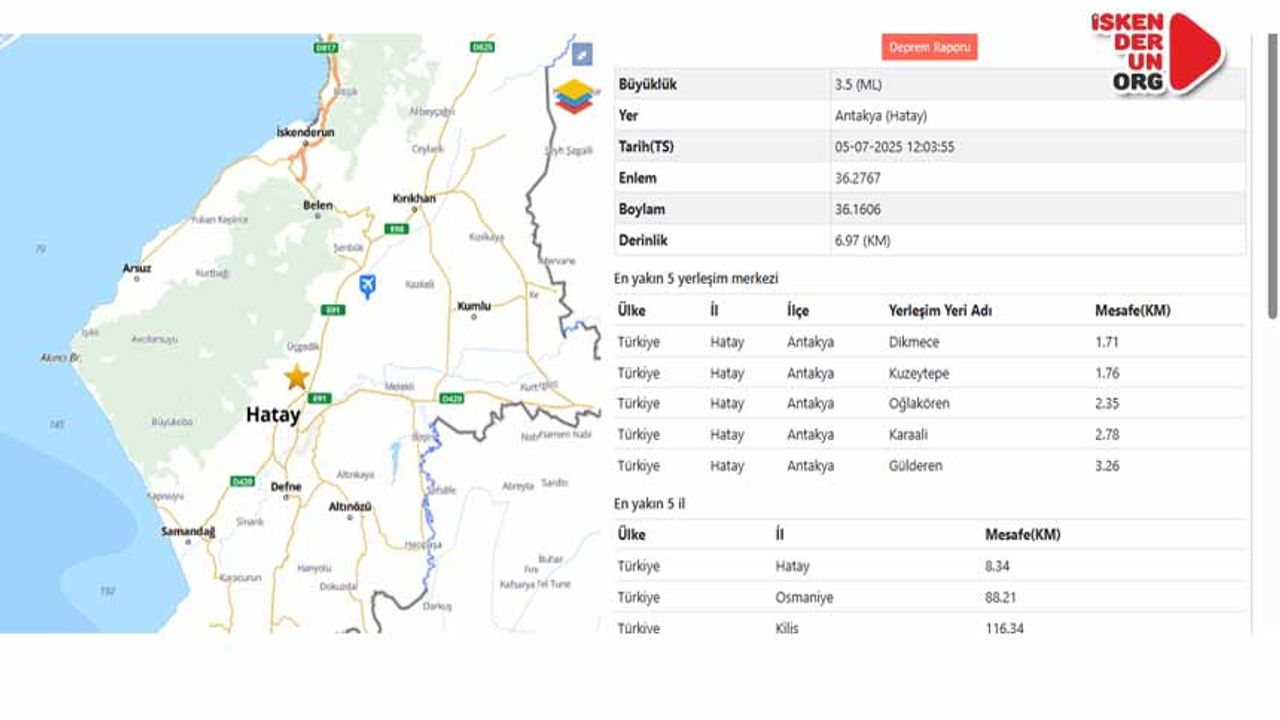Click the Kırıkhan town label
The width and height of the screenshot is (1280, 720).
414,198
